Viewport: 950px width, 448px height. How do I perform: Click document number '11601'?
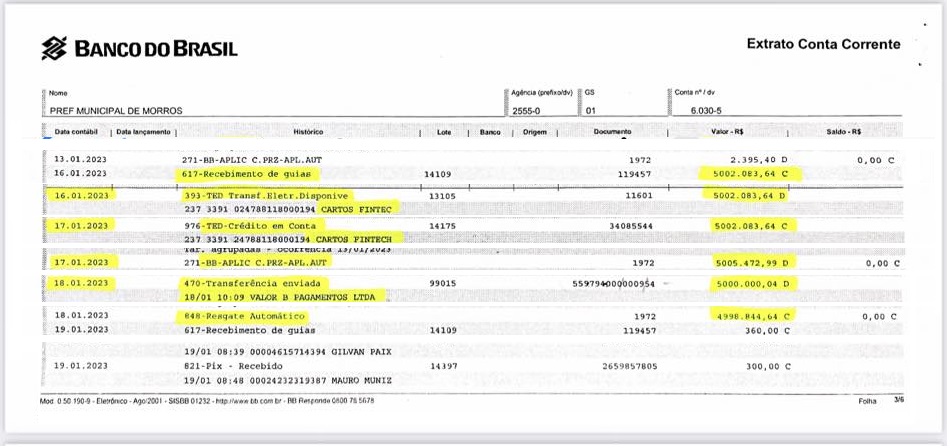[639, 196]
